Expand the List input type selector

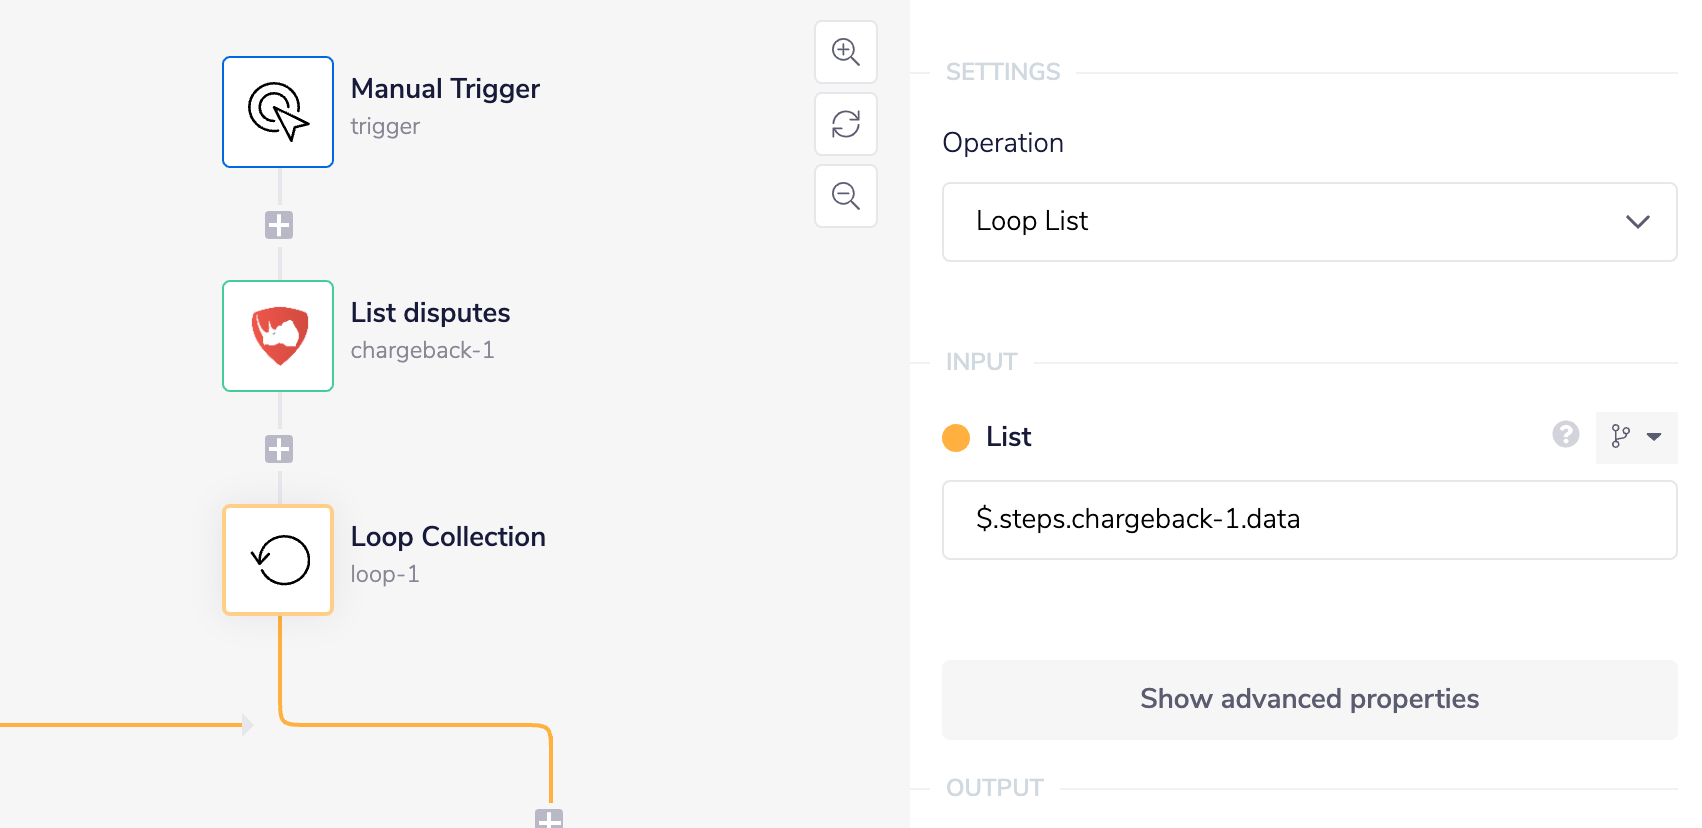[x=1636, y=437]
